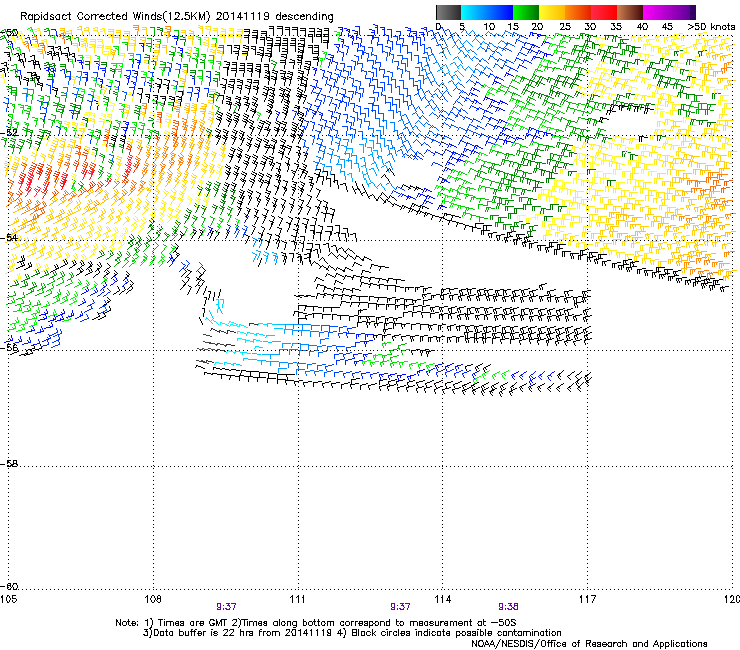Click the -58 latitude axis label
The width and height of the screenshot is (740, 650).
(x=9, y=464)
